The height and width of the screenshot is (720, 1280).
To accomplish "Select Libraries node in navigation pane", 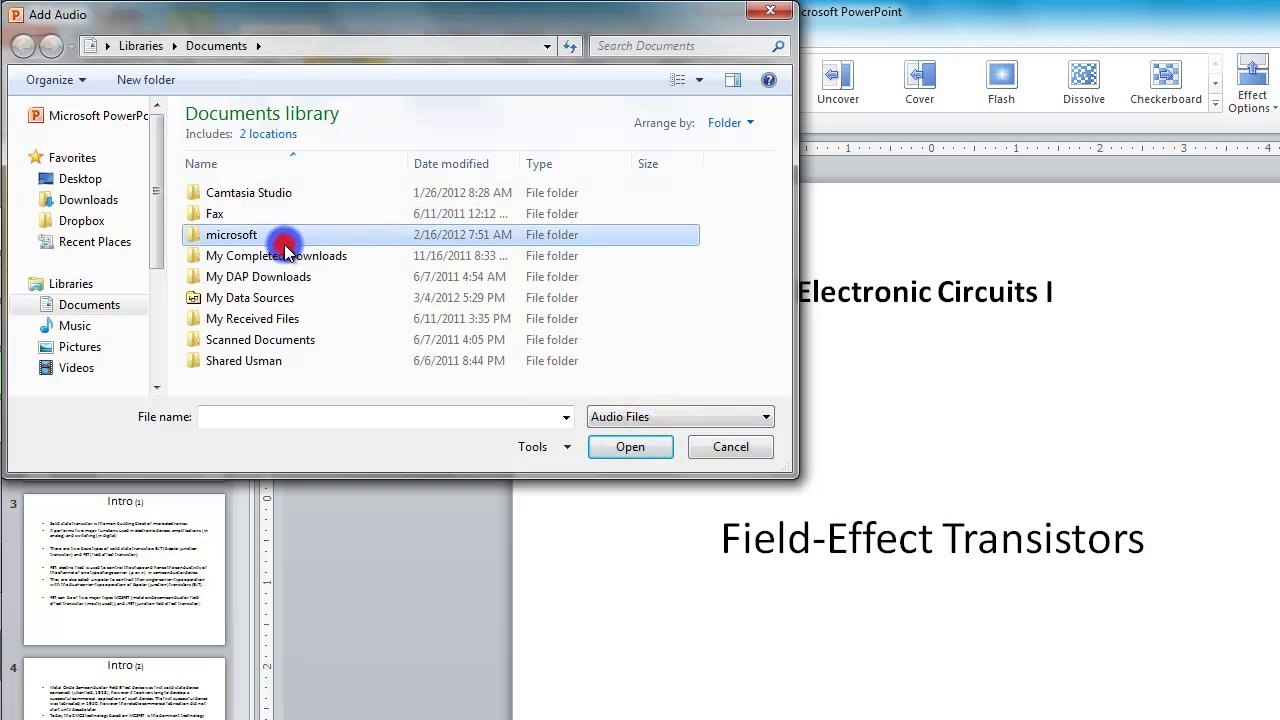I will point(70,284).
